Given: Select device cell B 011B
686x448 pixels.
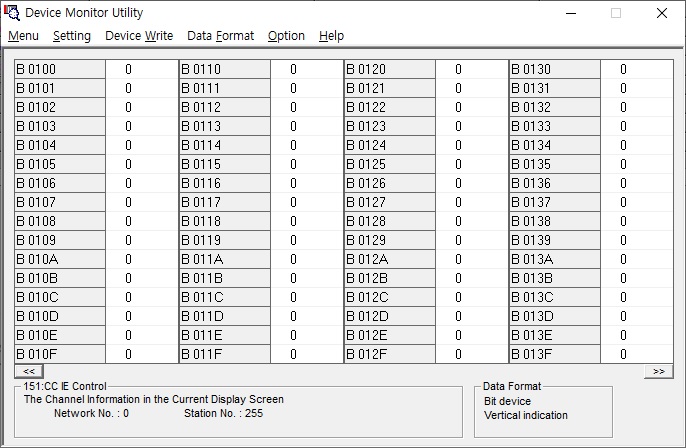Looking at the screenshot, I should (x=225, y=278).
